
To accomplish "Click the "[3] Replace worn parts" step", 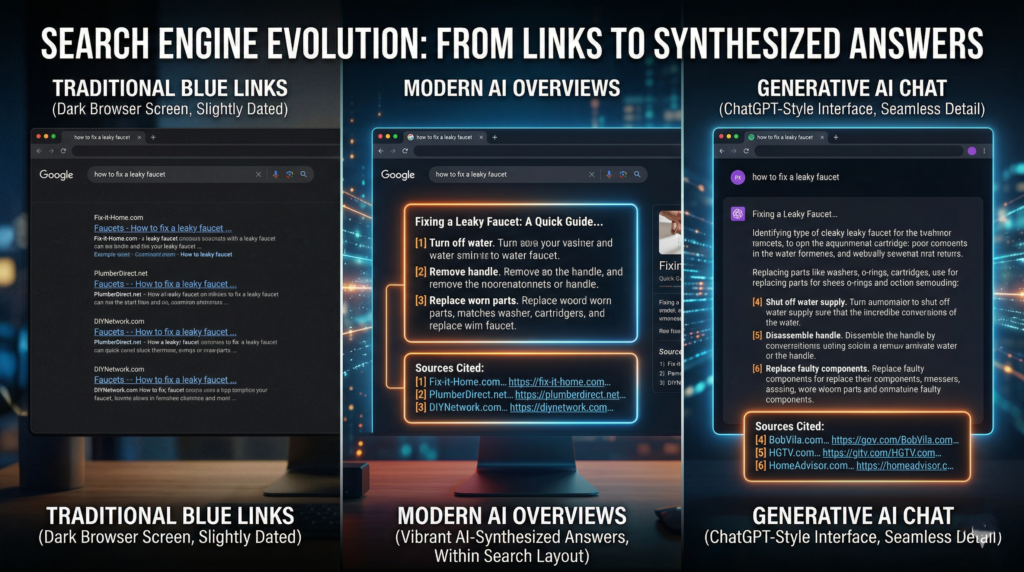I will pyautogui.click(x=513, y=313).
